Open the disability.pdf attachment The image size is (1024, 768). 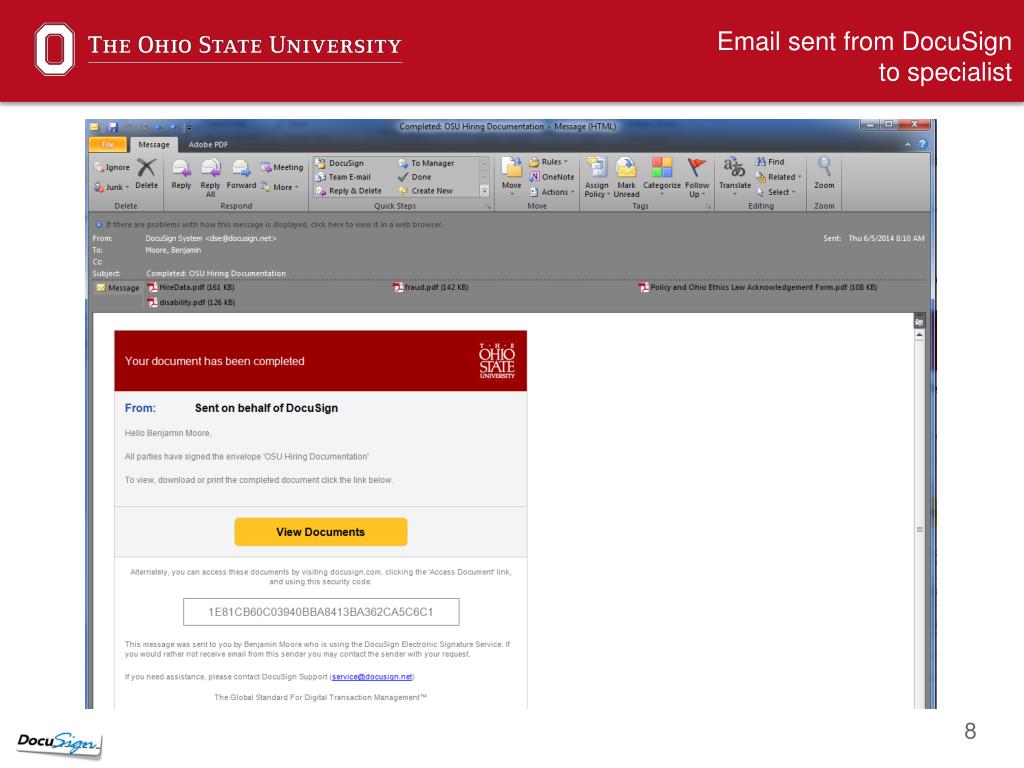(191, 302)
